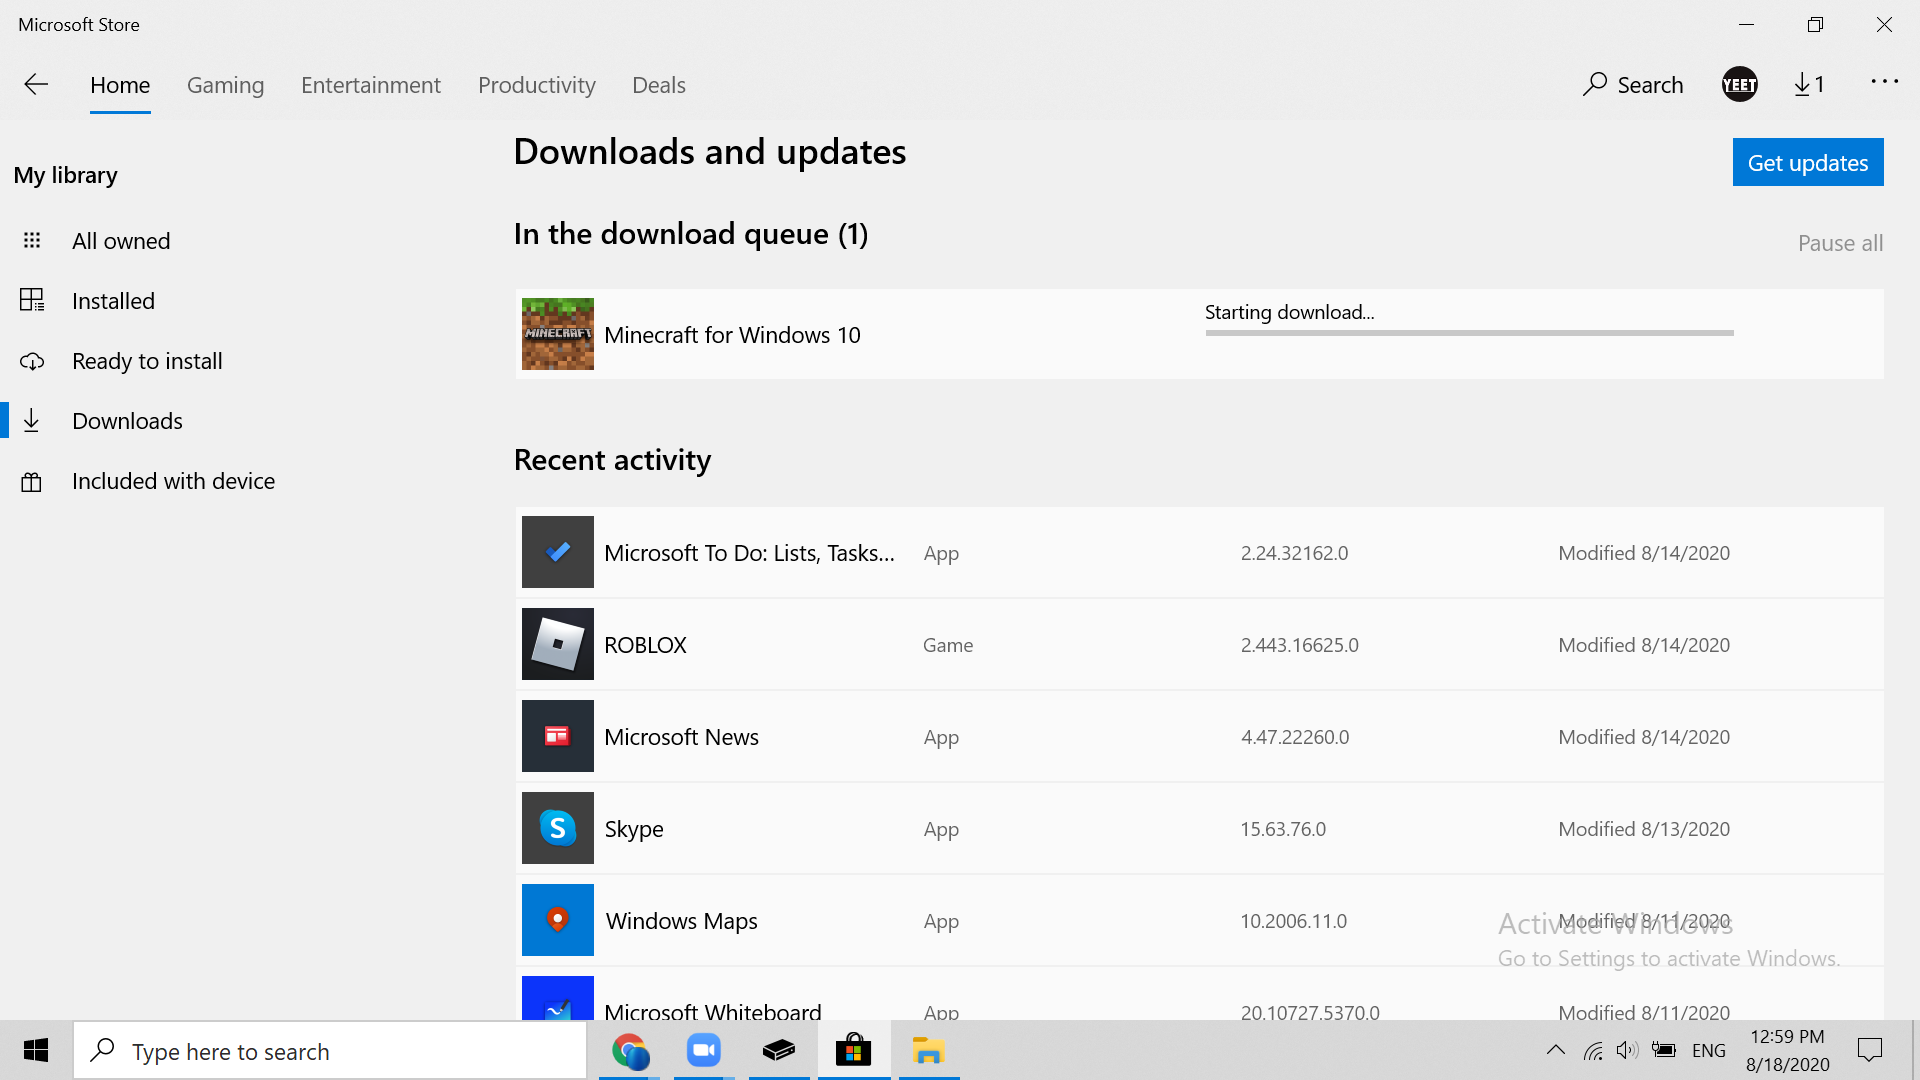Switch to the Gaming tab
The width and height of the screenshot is (1920, 1080).
(225, 85)
